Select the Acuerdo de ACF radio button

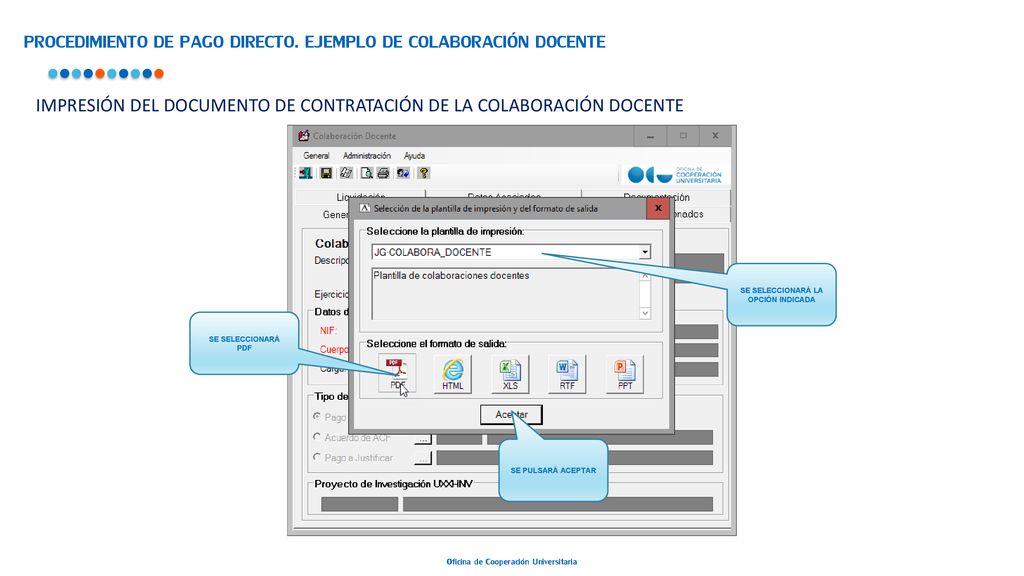pyautogui.click(x=317, y=437)
